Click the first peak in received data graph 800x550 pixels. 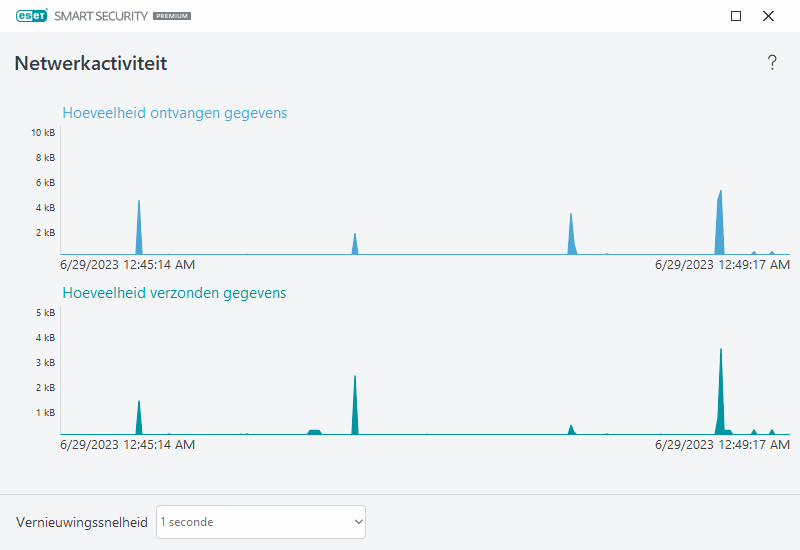pos(139,230)
